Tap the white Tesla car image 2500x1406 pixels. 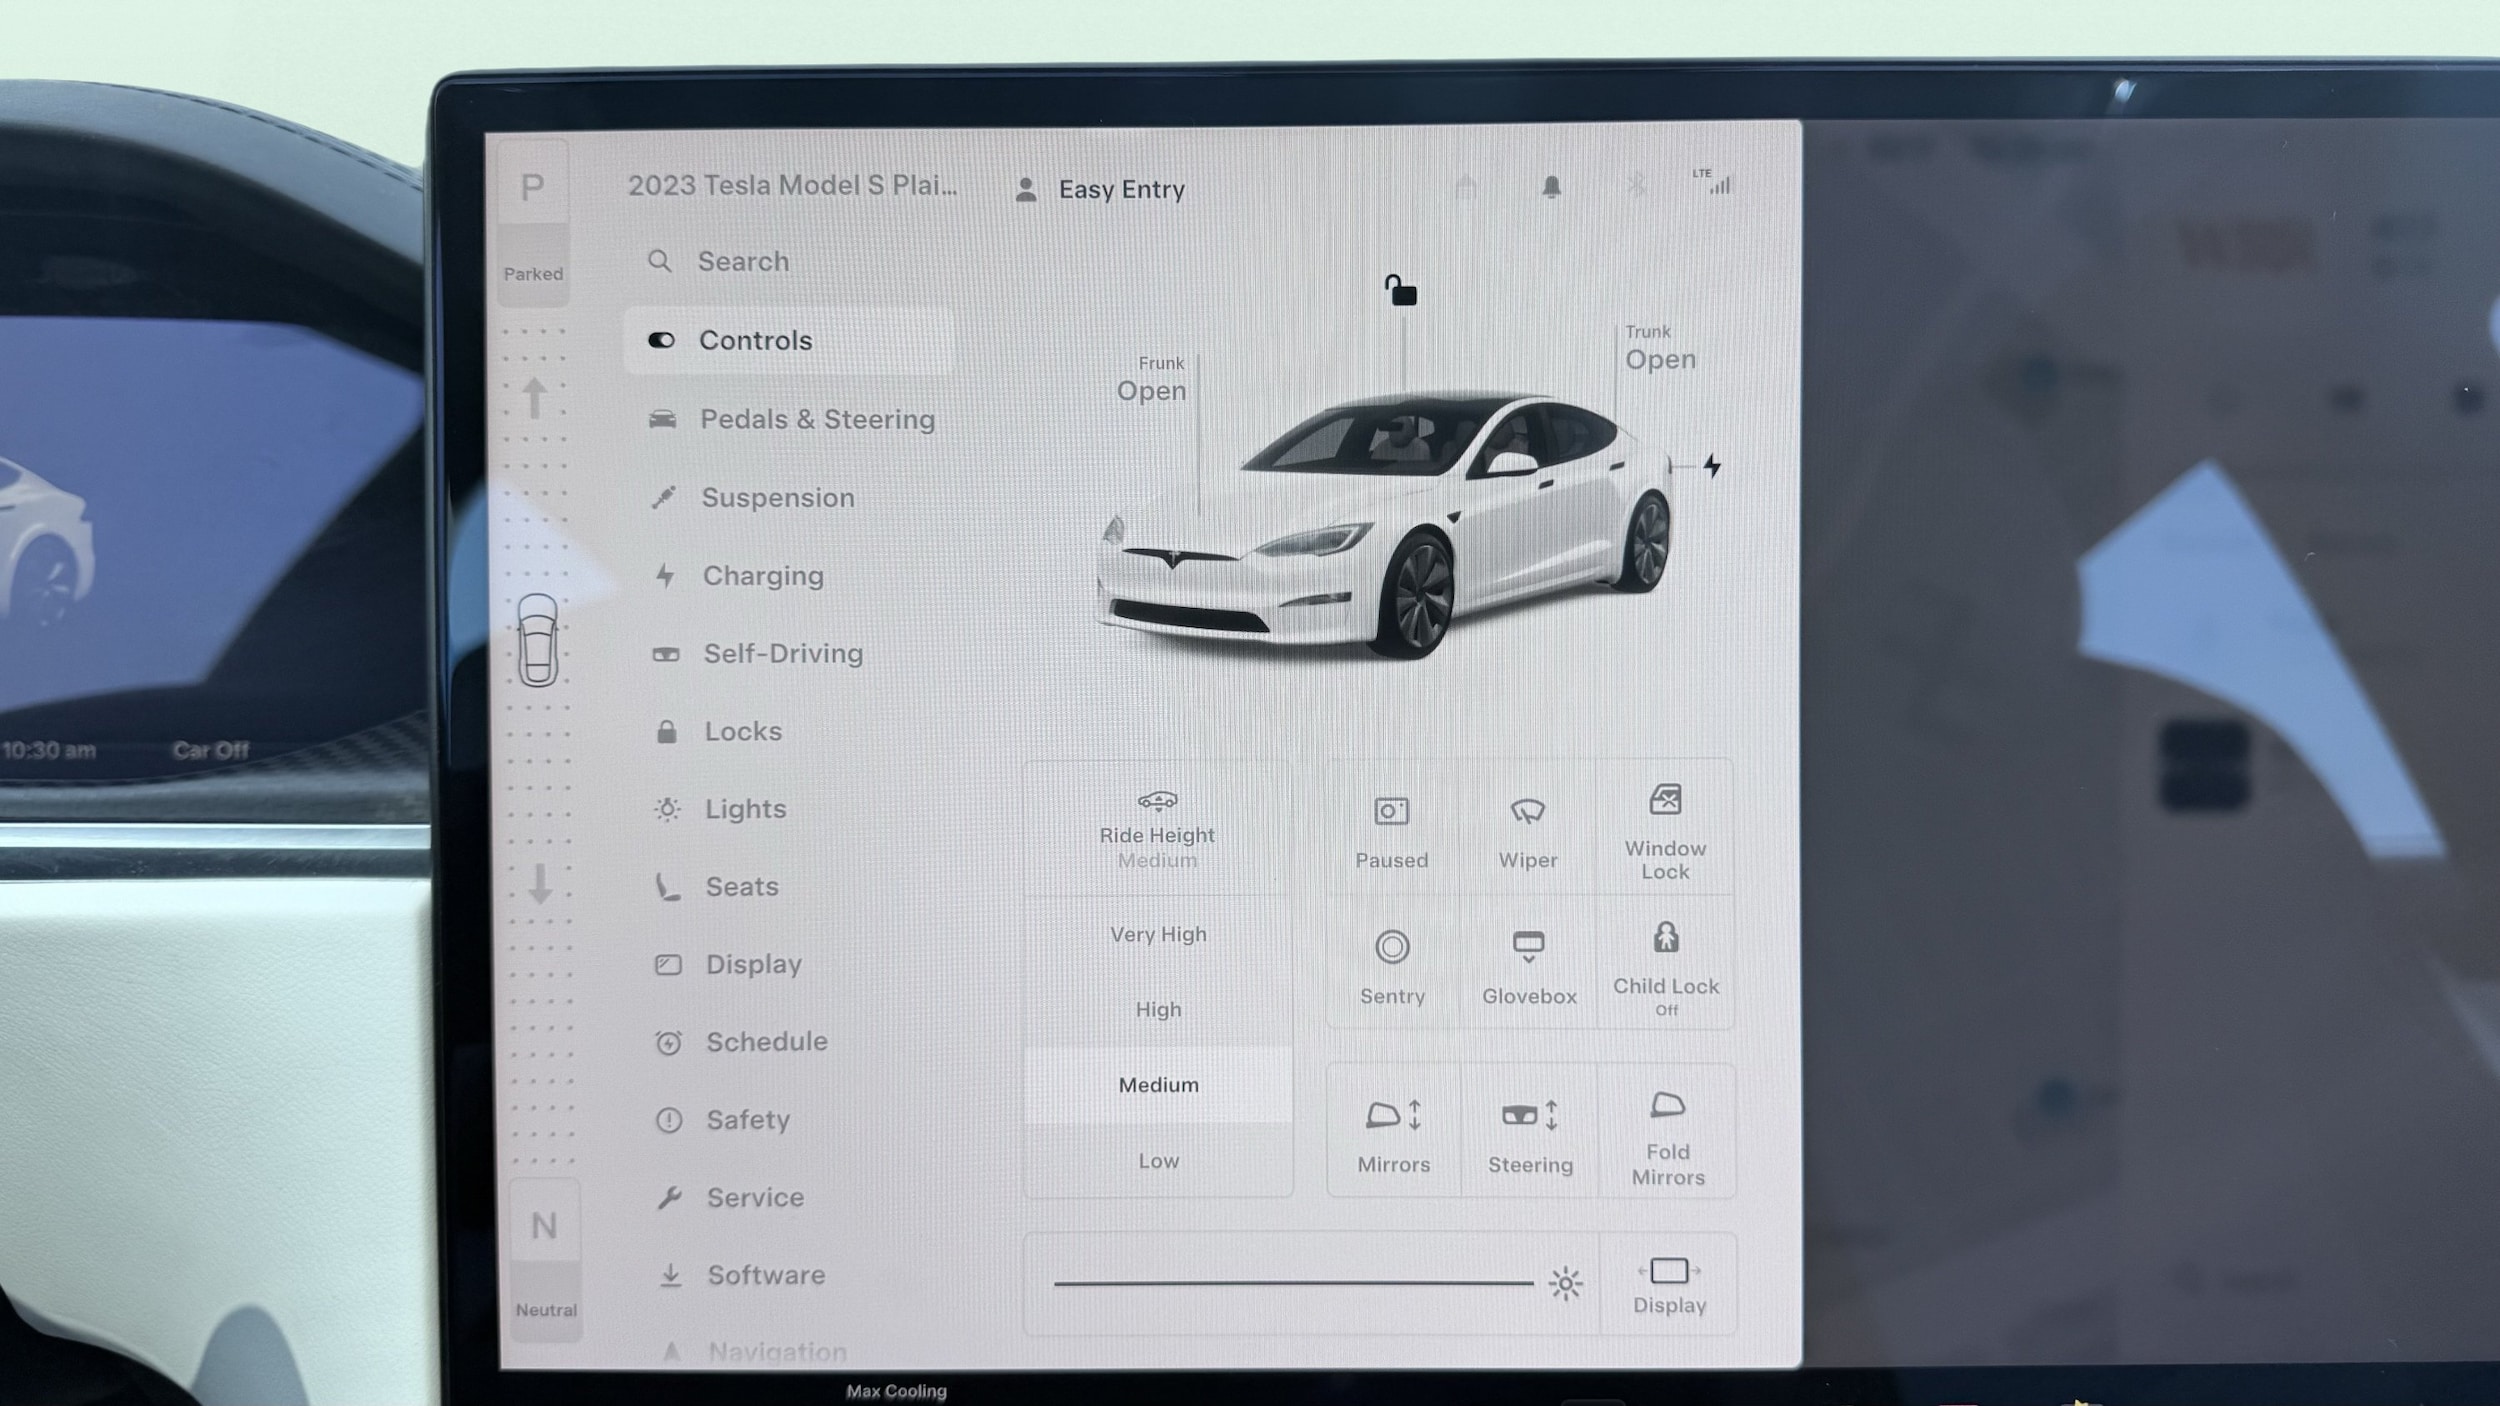click(1385, 525)
